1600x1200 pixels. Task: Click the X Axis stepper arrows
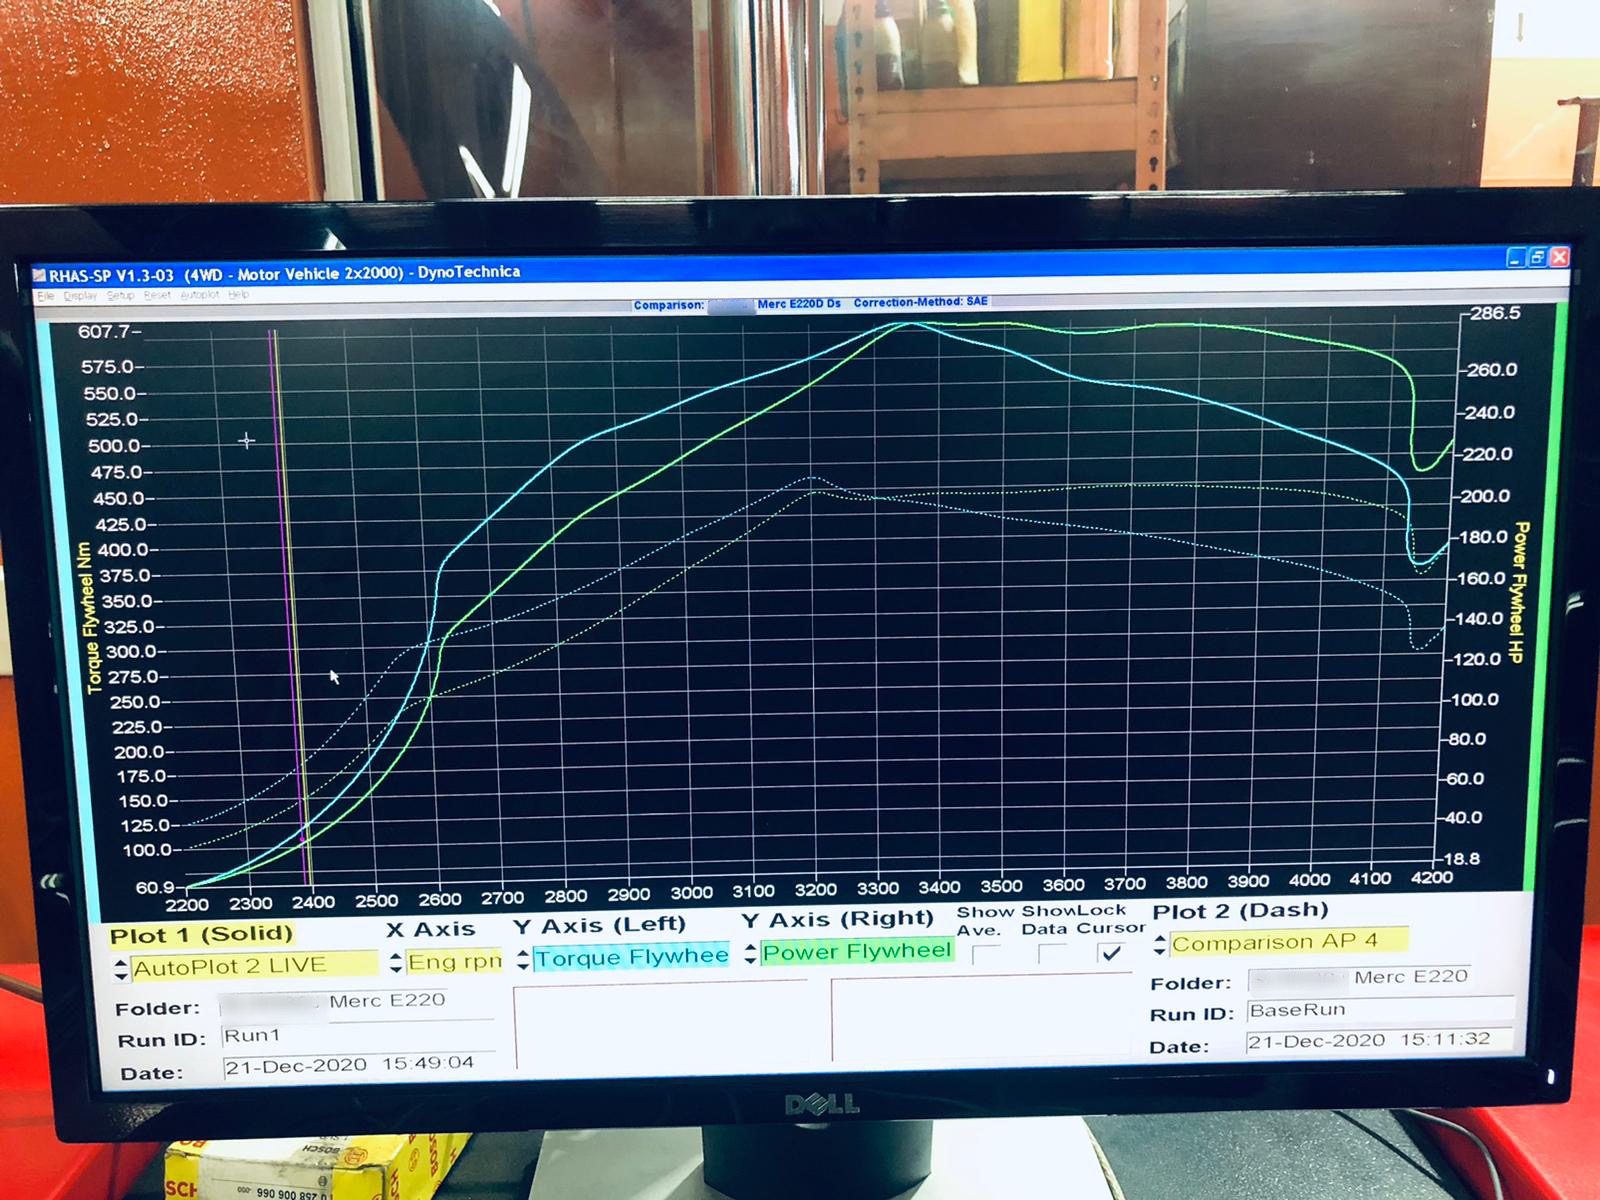pyautogui.click(x=396, y=963)
